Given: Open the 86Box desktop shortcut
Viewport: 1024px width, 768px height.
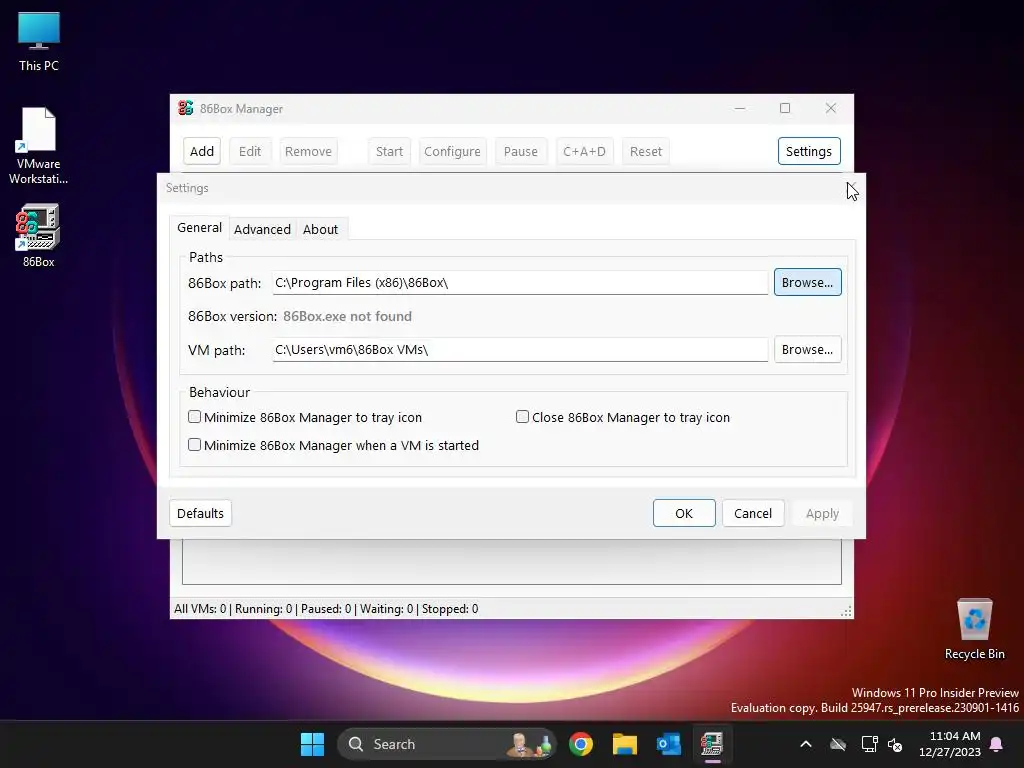Looking at the screenshot, I should 39,235.
